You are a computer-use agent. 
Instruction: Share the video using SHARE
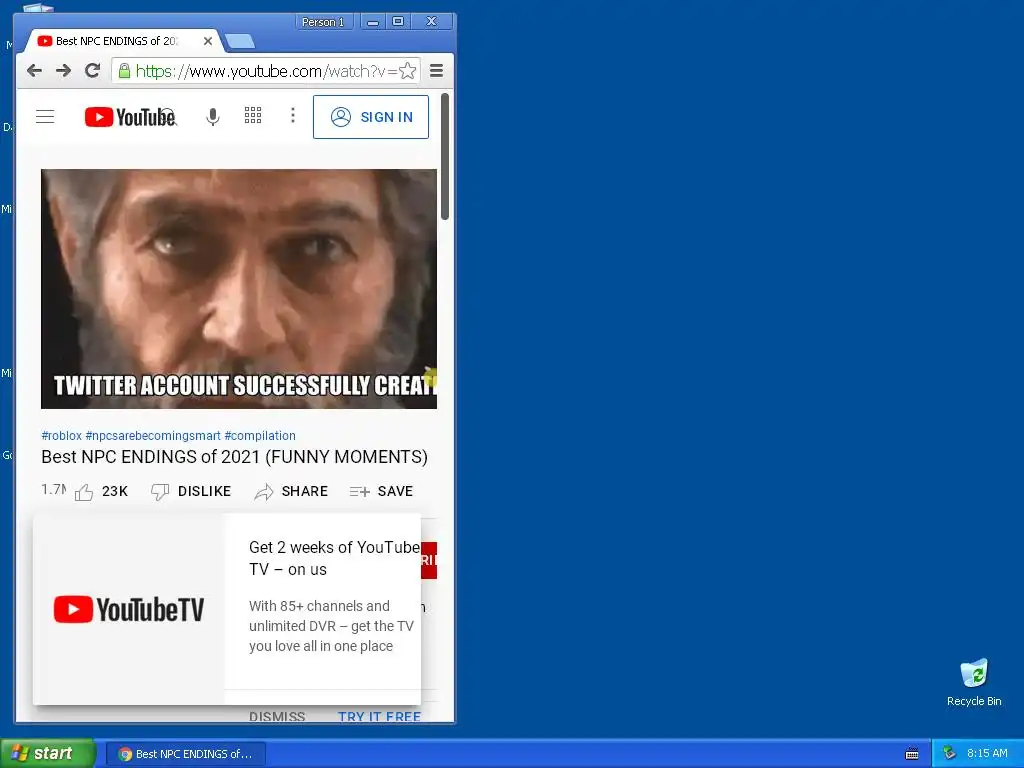click(291, 491)
